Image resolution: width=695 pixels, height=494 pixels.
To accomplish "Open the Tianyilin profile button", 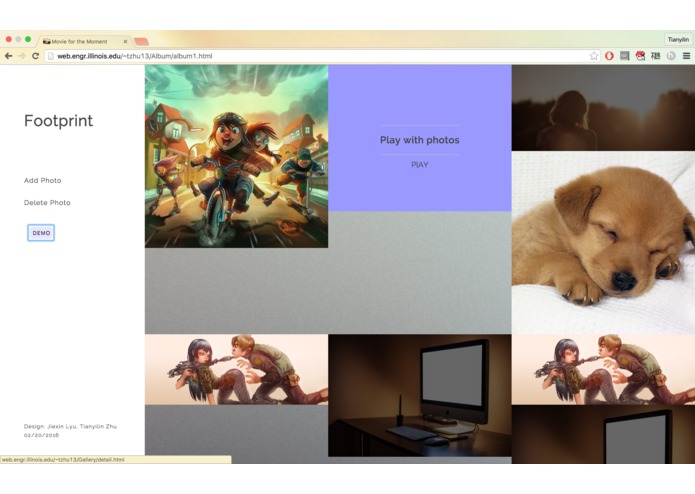I will [678, 39].
